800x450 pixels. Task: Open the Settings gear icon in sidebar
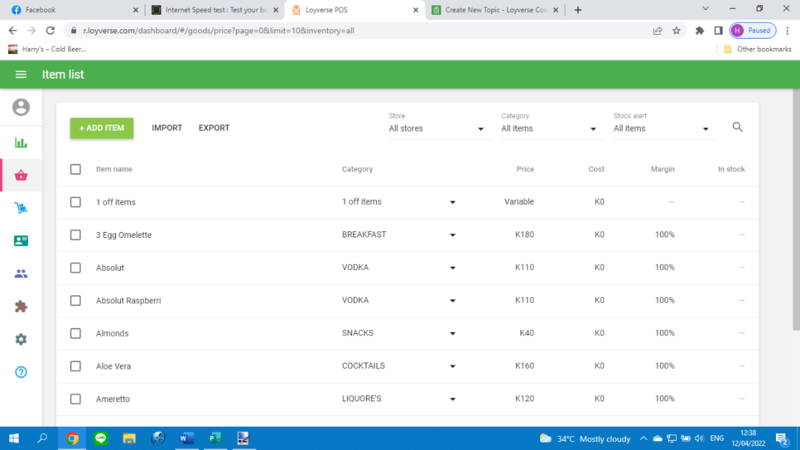(21, 340)
